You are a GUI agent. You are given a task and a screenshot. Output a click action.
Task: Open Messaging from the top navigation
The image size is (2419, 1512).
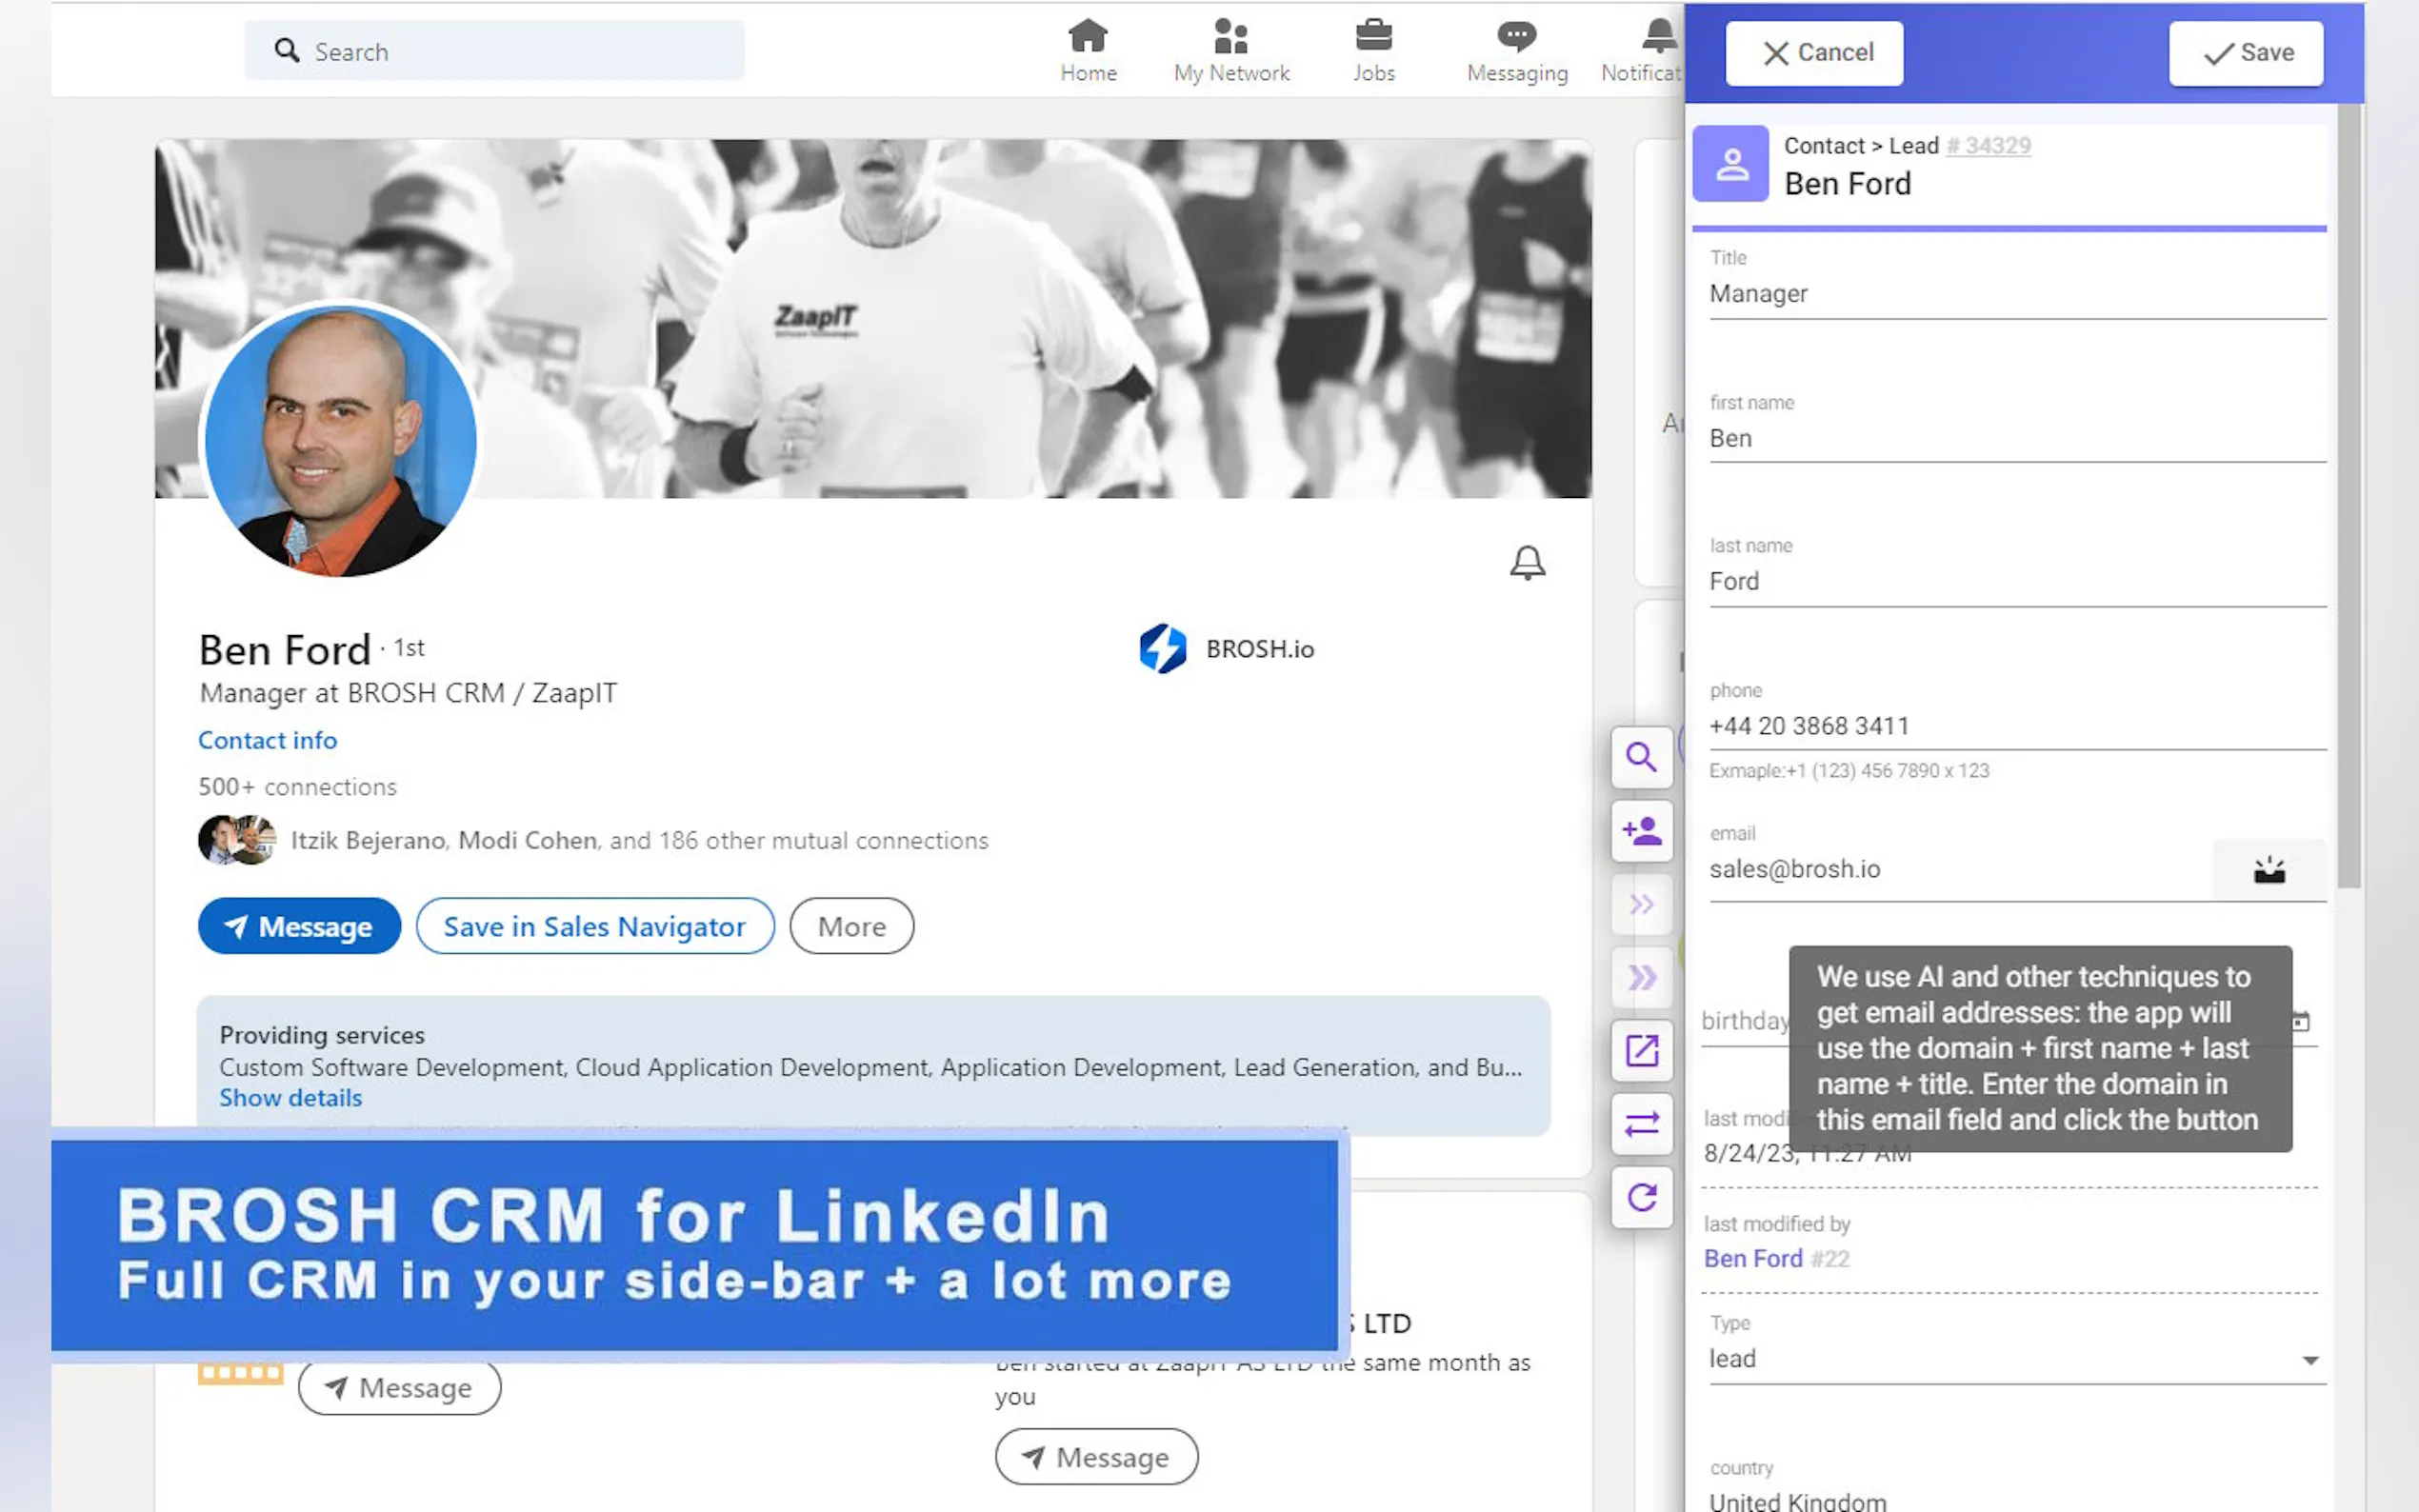[x=1516, y=50]
